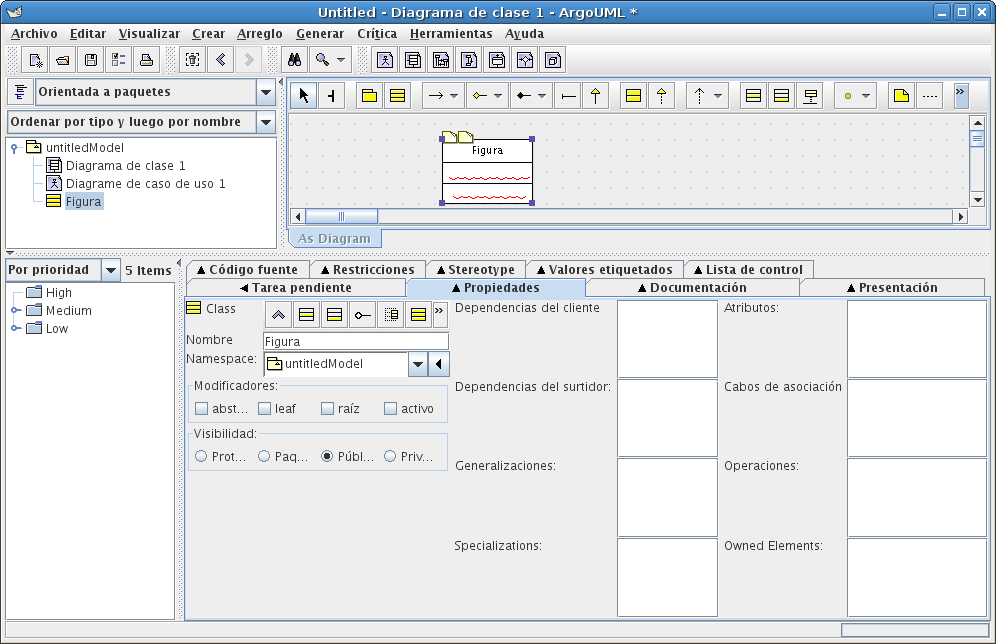Select the aggregation diamond tool
996x644 pixels.
[x=480, y=96]
